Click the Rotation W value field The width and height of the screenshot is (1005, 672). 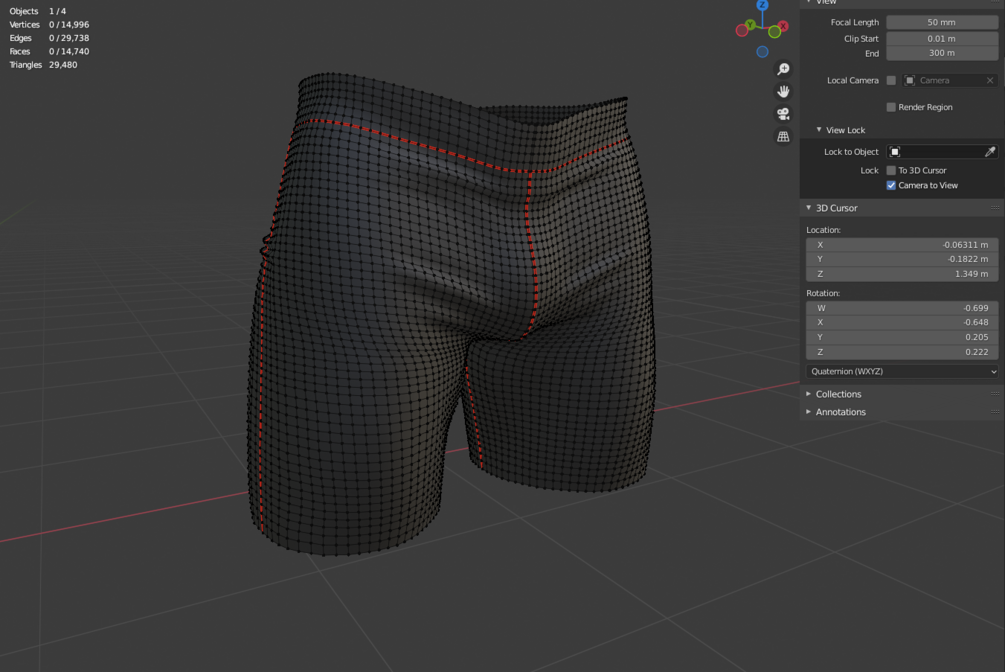(x=902, y=308)
